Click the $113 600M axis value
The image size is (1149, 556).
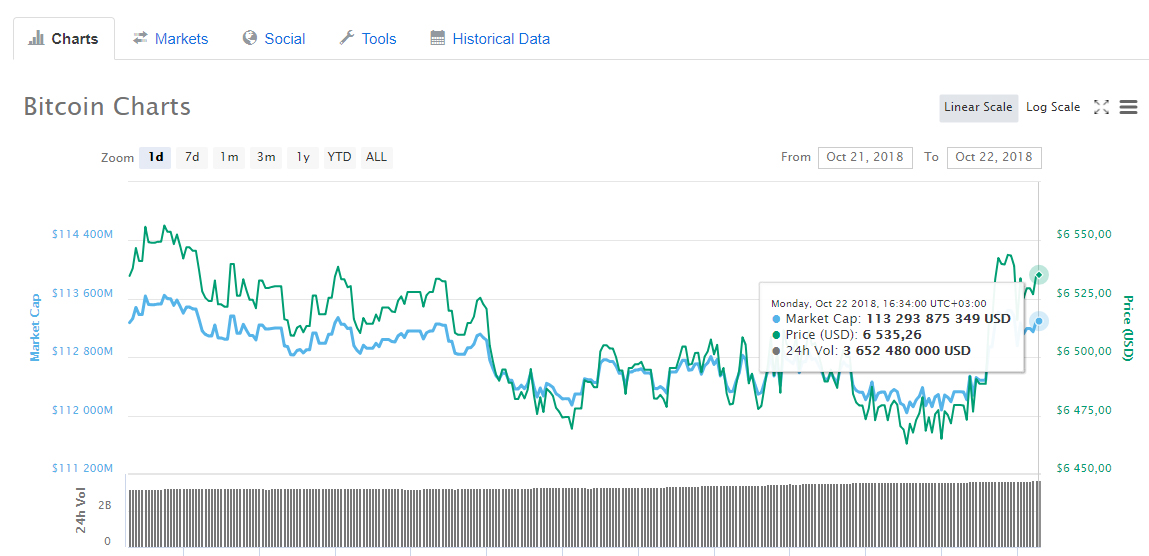coord(83,293)
